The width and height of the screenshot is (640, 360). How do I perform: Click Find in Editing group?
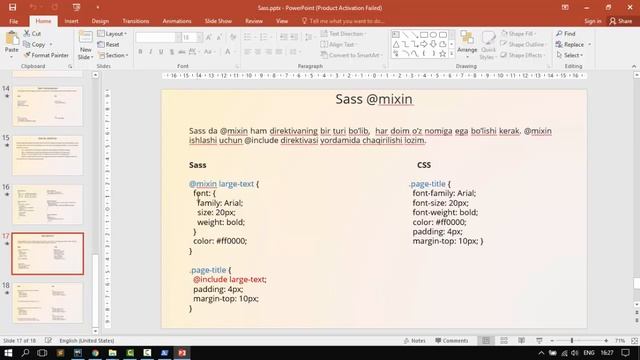point(566,33)
